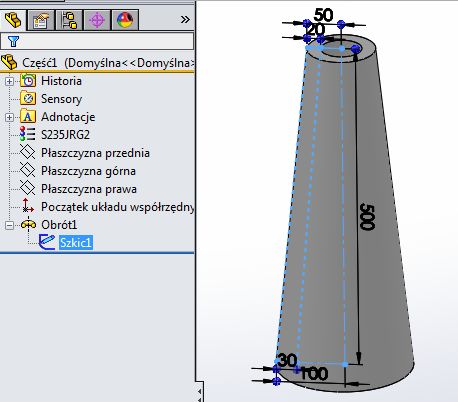Click the 500 height dimension

click(x=367, y=217)
